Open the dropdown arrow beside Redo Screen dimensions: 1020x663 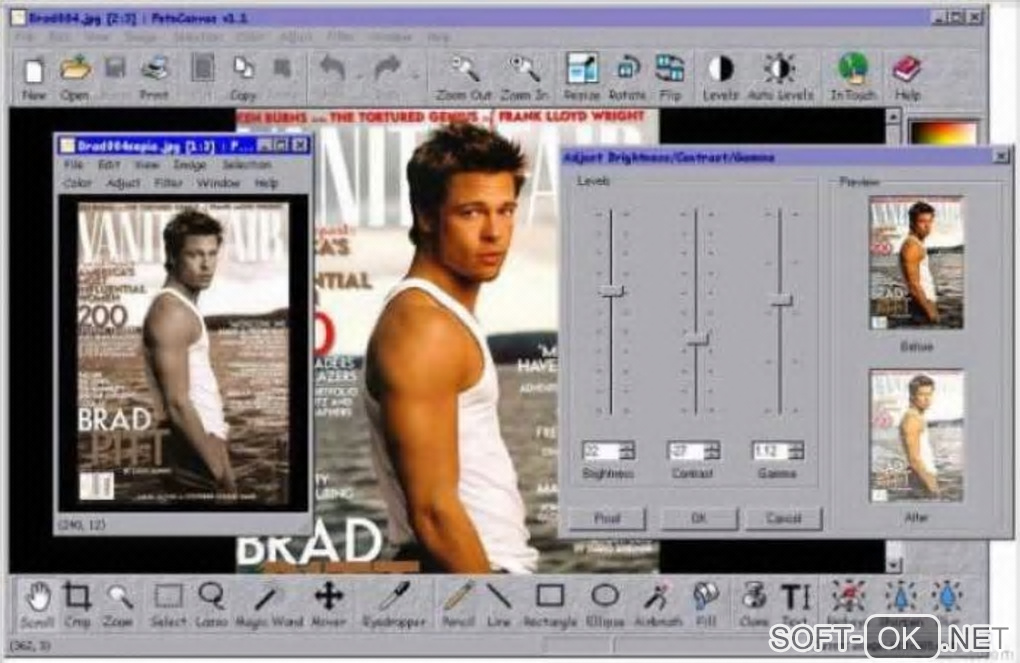[x=415, y=77]
